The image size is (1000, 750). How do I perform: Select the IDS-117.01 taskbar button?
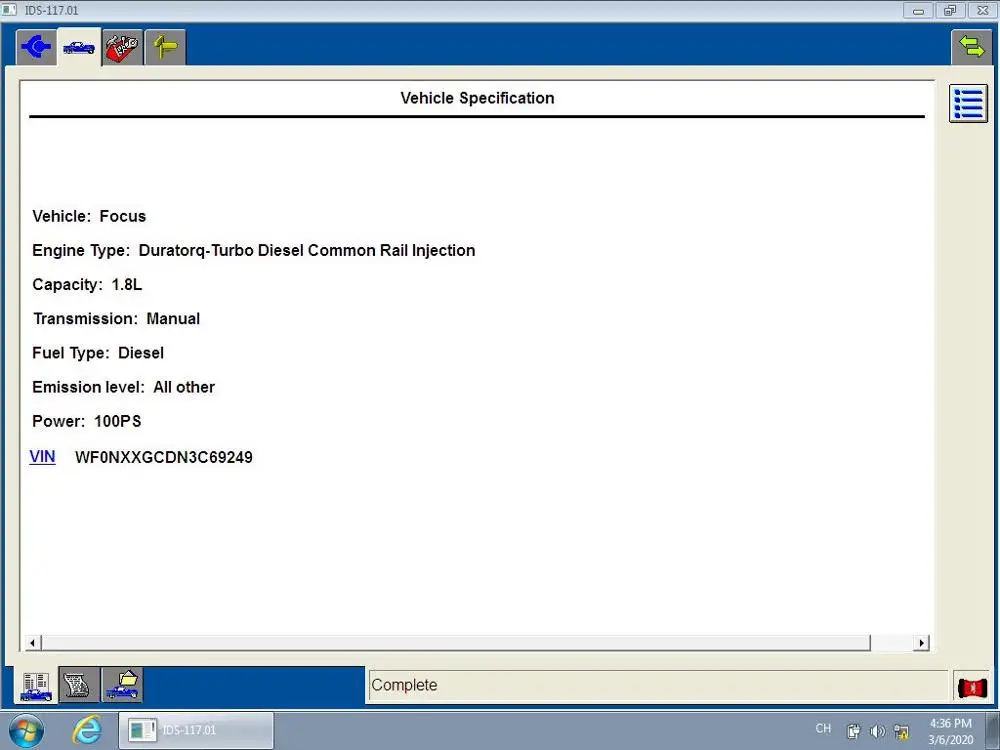coord(197,729)
